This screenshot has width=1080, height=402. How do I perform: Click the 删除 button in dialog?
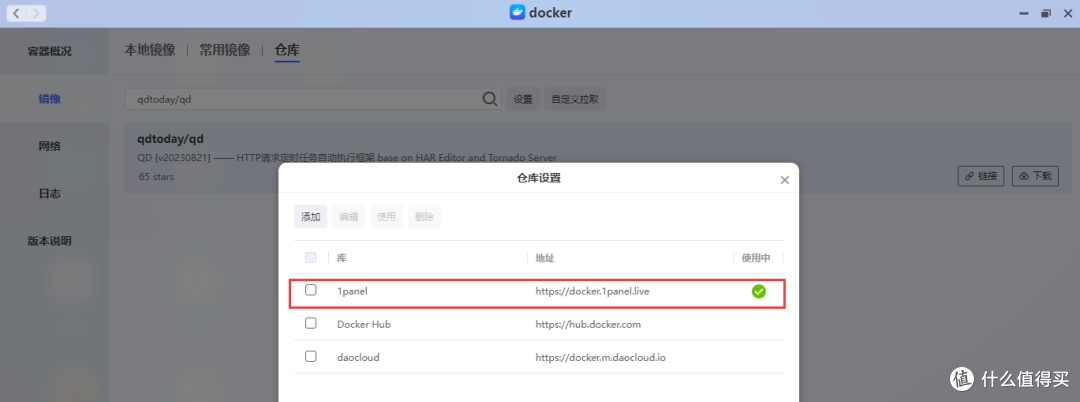coord(424,217)
